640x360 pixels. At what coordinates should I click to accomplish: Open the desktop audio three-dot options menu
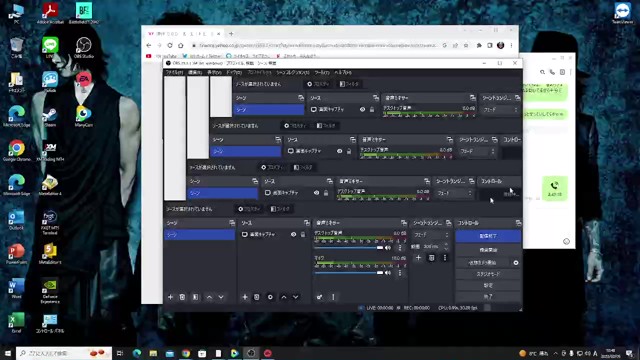pyautogui.click(x=400, y=248)
